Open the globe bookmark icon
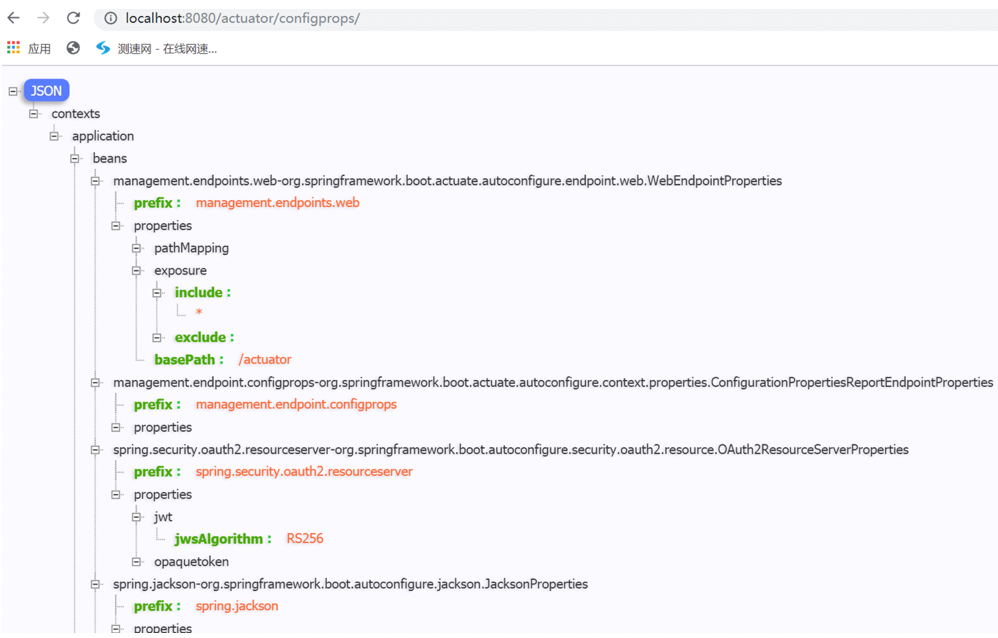The width and height of the screenshot is (998, 638). pos(73,48)
